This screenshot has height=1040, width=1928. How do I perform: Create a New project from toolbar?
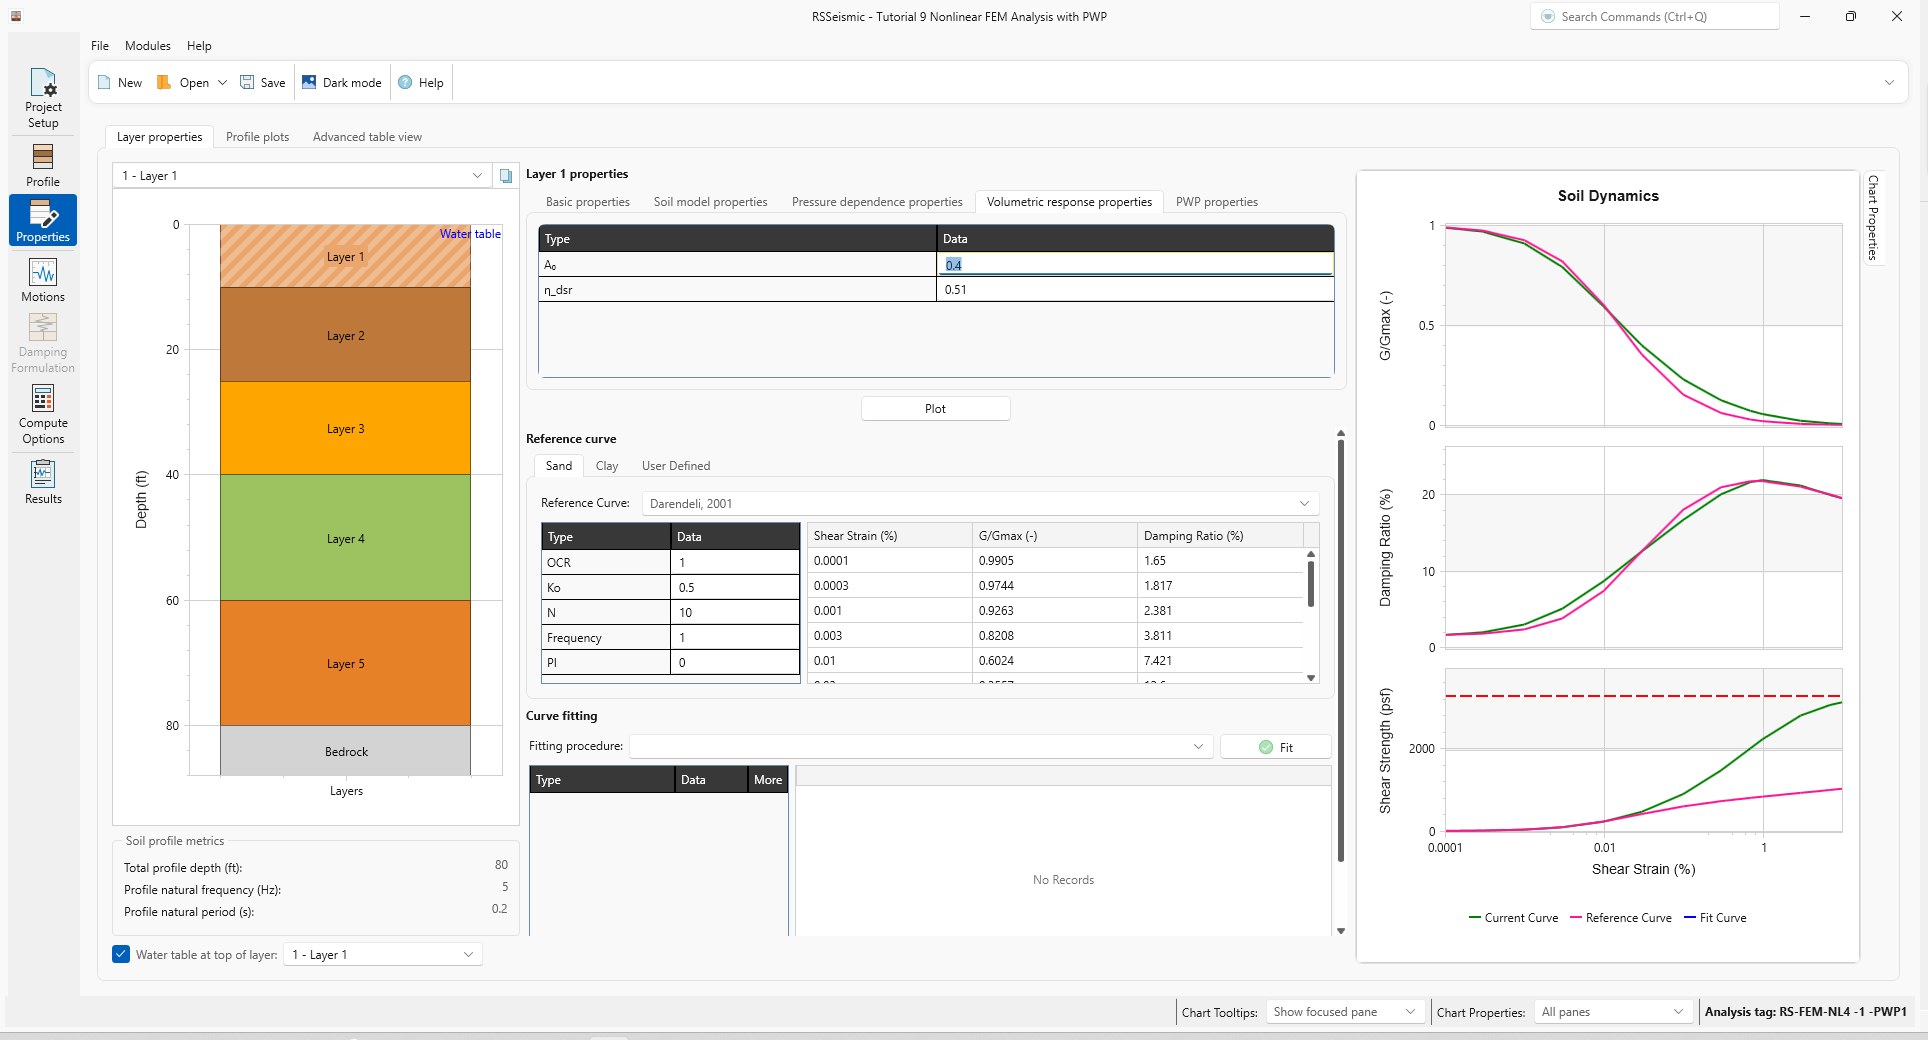[x=120, y=83]
